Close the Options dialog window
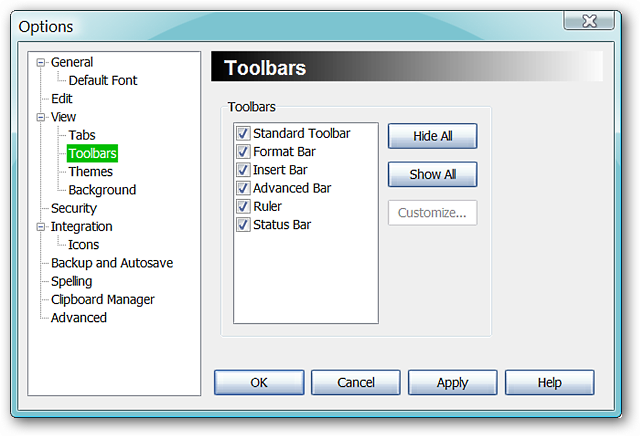This screenshot has height=436, width=640. click(x=589, y=21)
